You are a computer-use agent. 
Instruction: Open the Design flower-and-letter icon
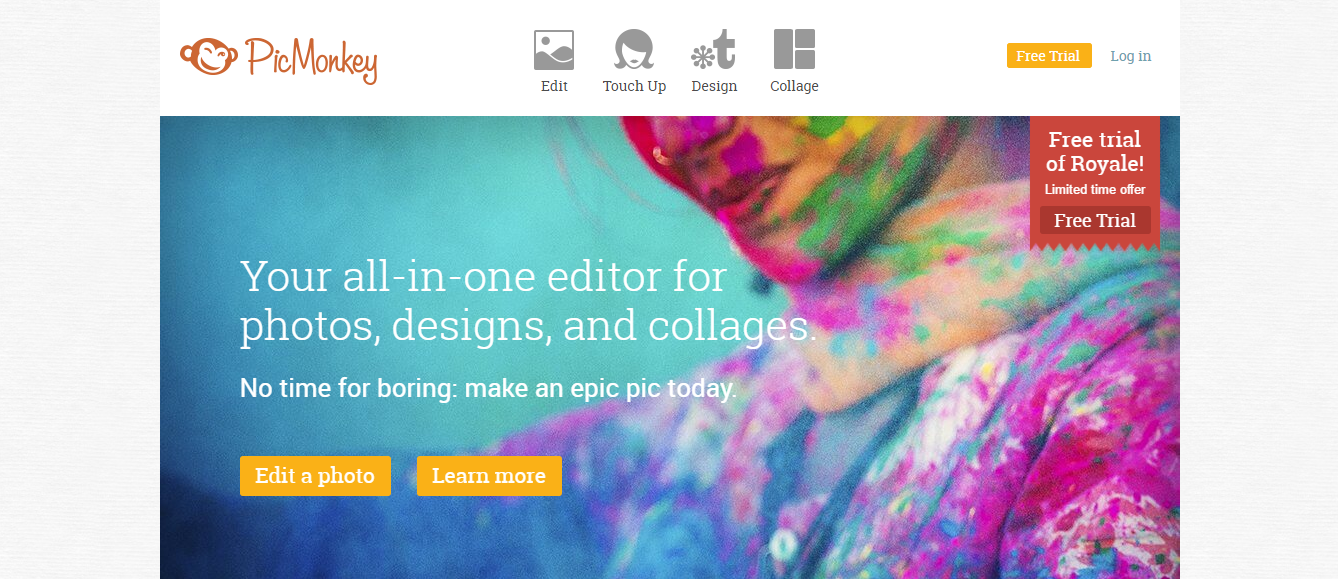tap(714, 50)
